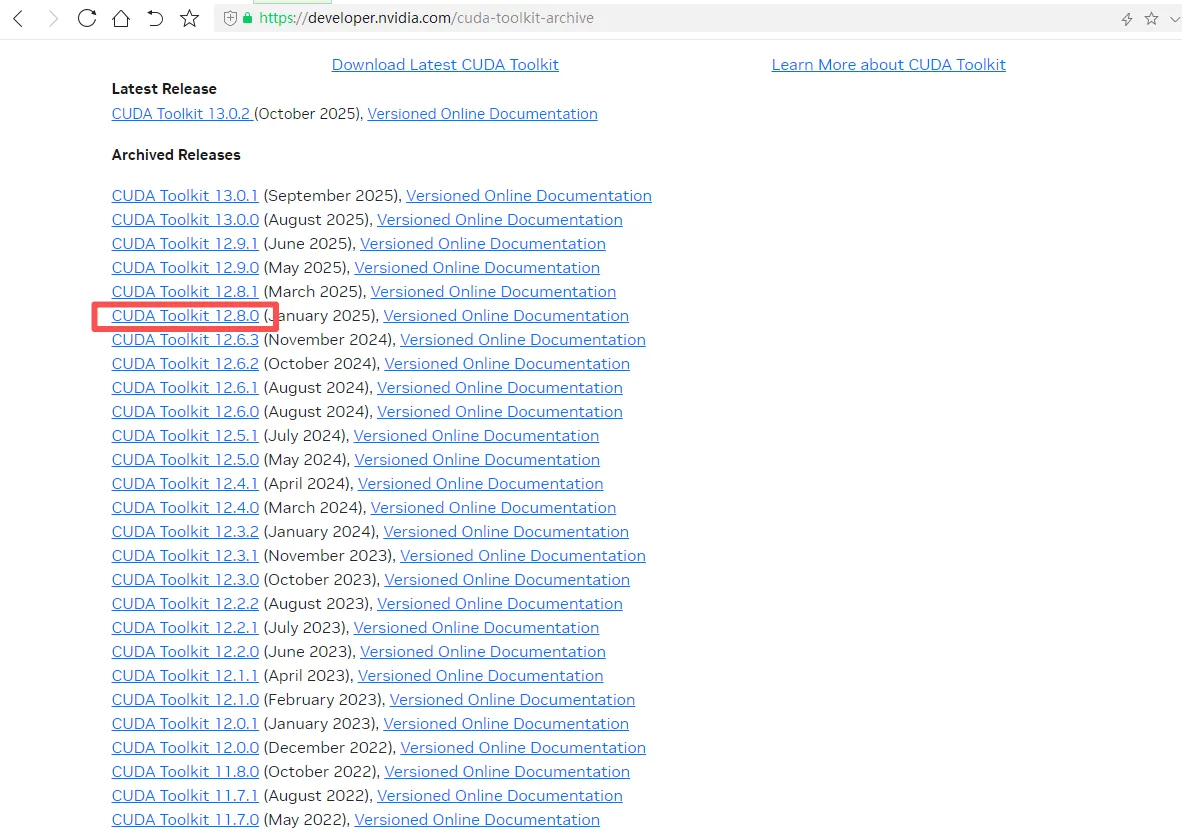The width and height of the screenshot is (1182, 831).
Task: Open CUDA Toolkit 11.7.0 link
Action: (185, 820)
